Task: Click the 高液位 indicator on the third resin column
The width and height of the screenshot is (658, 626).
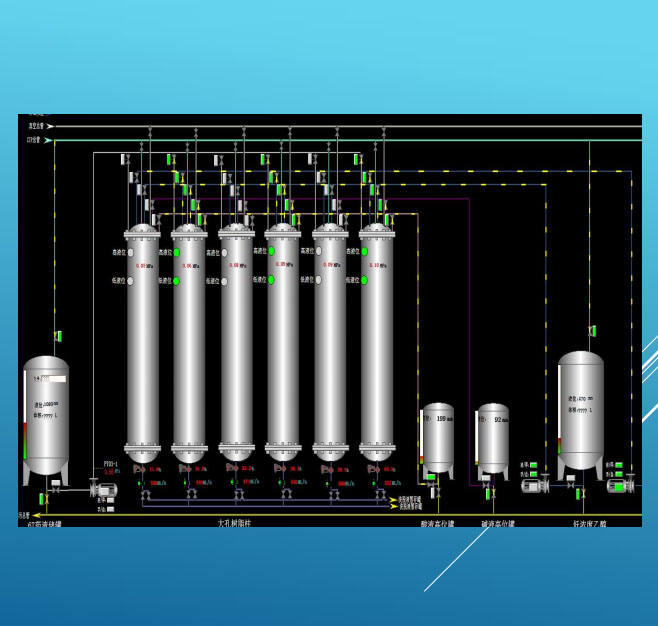Action: pyautogui.click(x=225, y=253)
